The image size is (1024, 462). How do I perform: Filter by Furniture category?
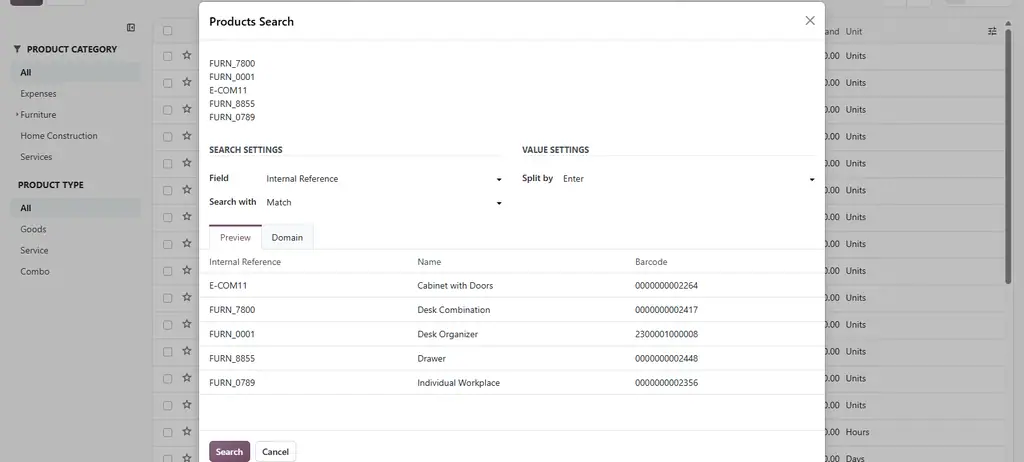tap(38, 114)
